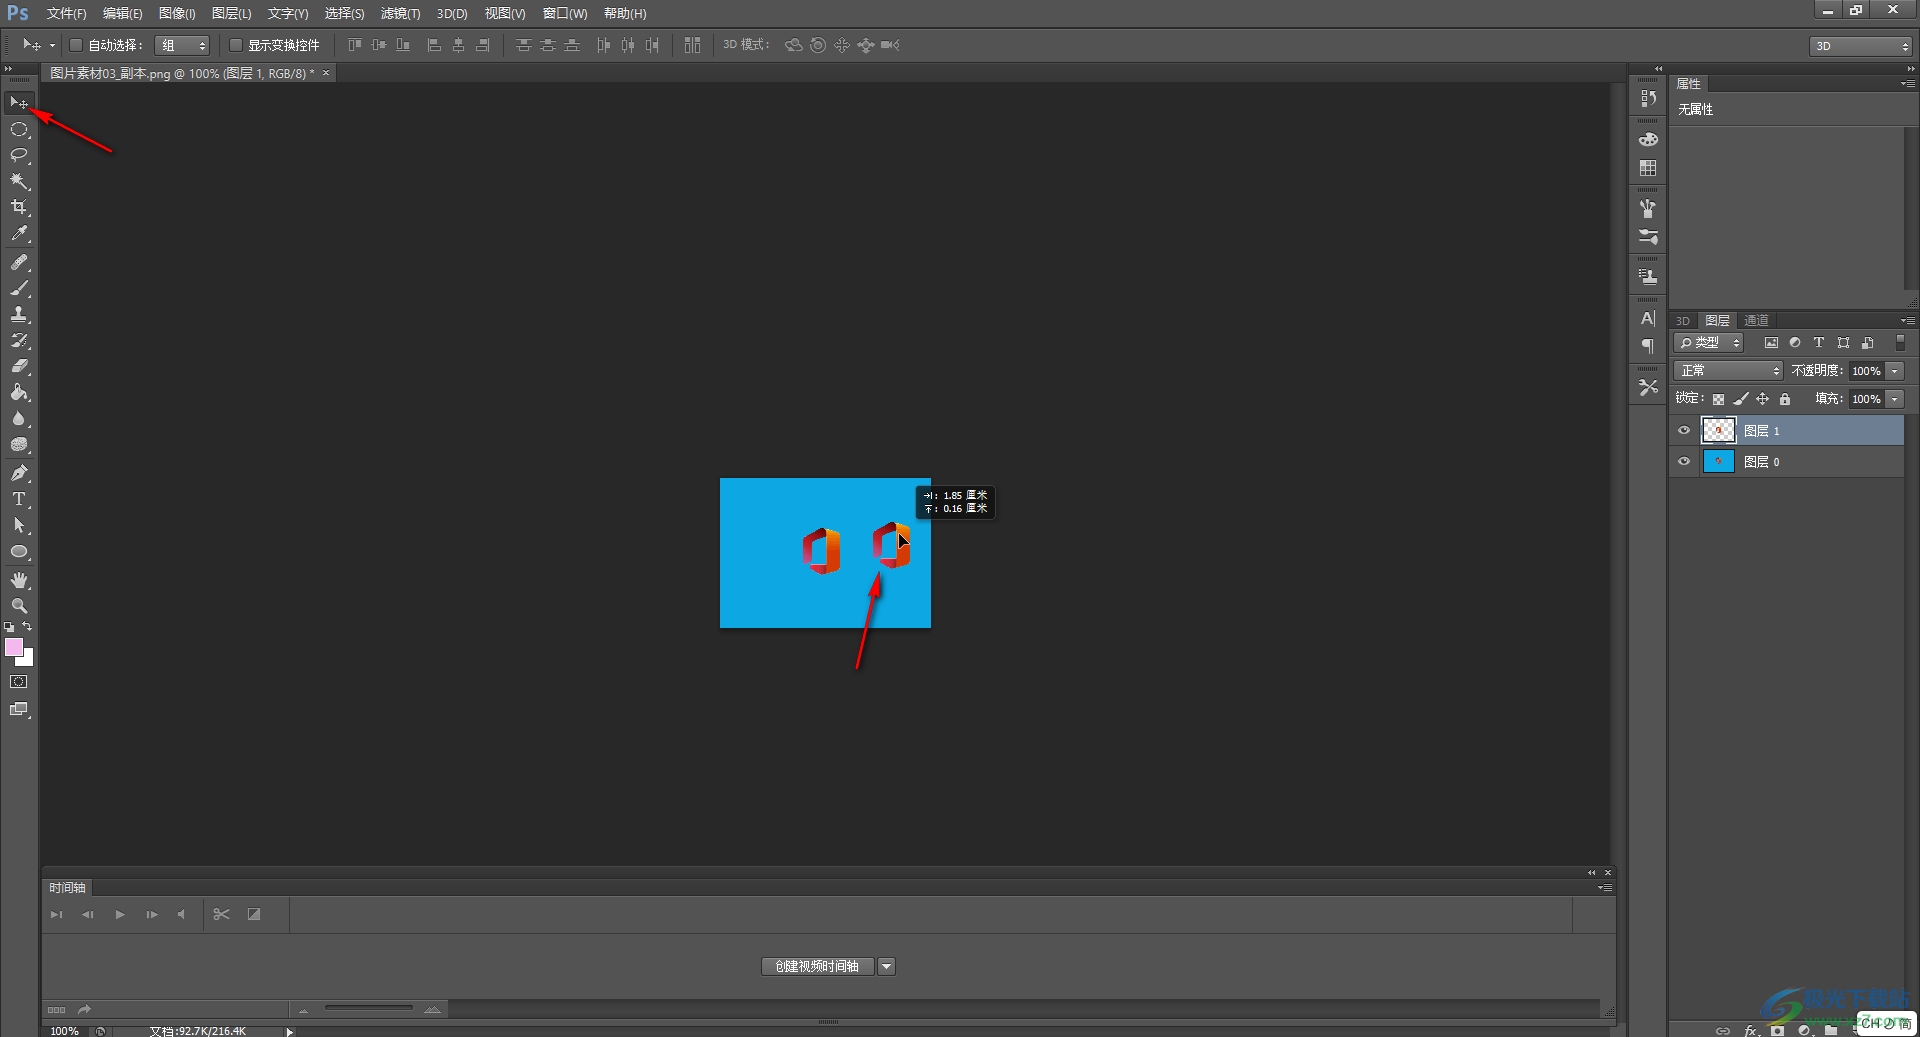The image size is (1920, 1037).
Task: Select the Hand tool
Action: point(19,580)
